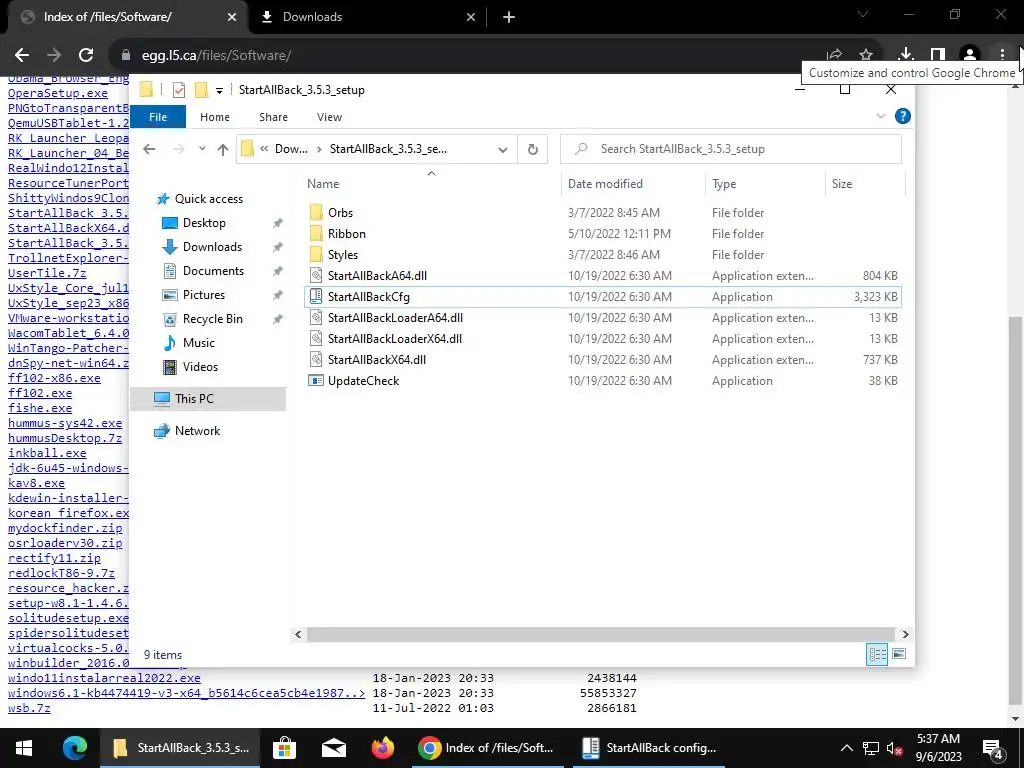Select StartAllBackX64.dll file
Image resolution: width=1024 pixels, height=768 pixels.
point(376,359)
